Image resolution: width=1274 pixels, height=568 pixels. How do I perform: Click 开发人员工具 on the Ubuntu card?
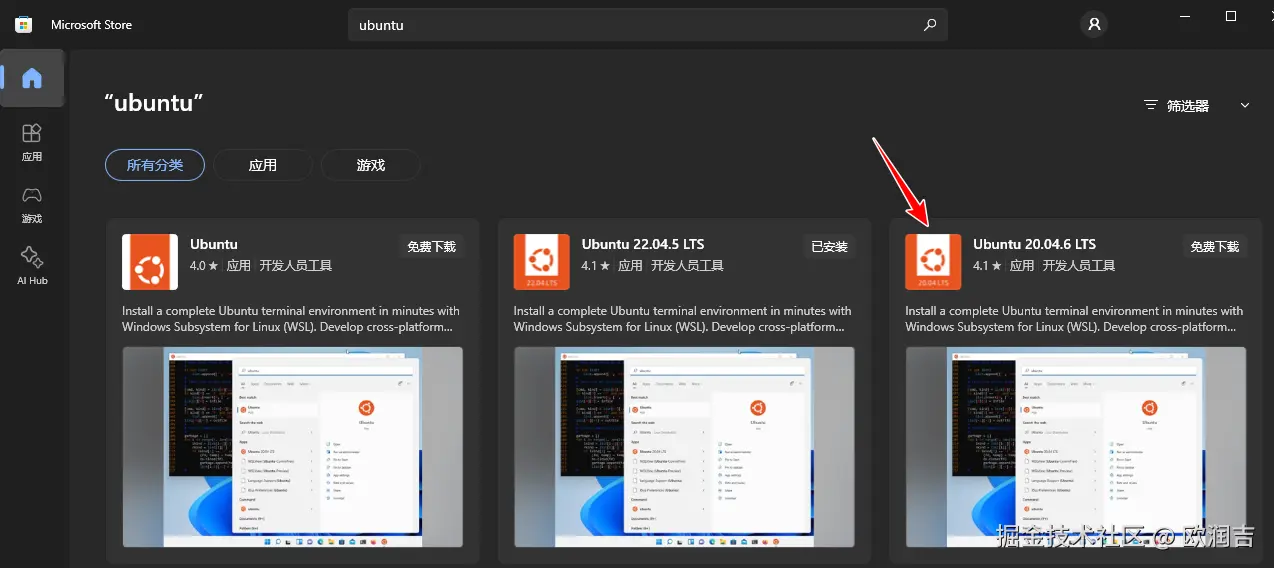[296, 266]
